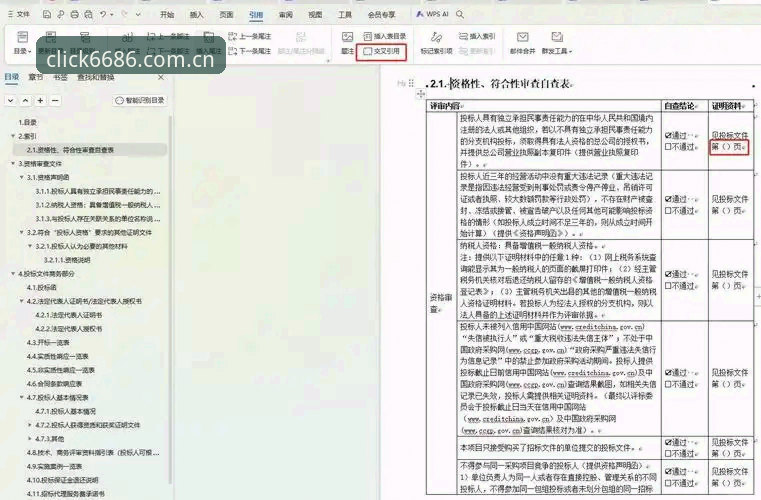Switch to 章节 tab in navigation pane
Screen dimensions: 761x500
[x=35, y=77]
